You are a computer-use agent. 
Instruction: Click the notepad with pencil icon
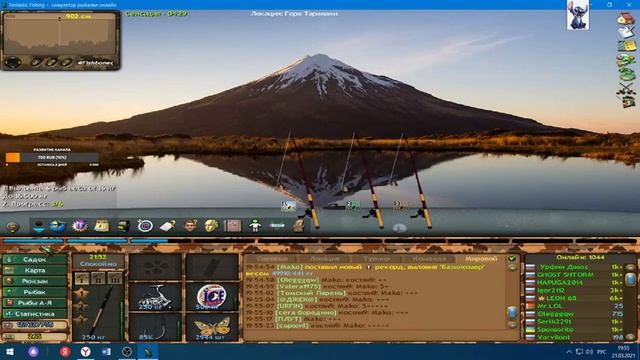click(626, 32)
